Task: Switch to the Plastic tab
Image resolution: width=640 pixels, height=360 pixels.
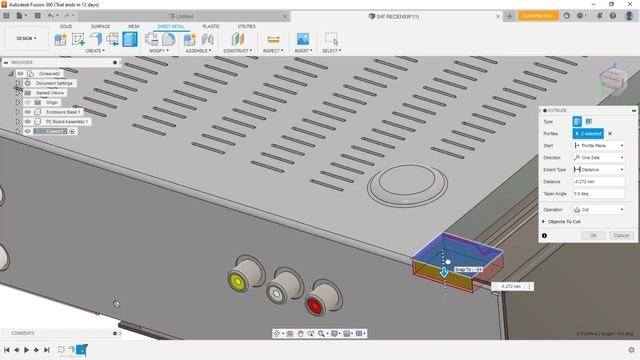Action: pos(211,26)
